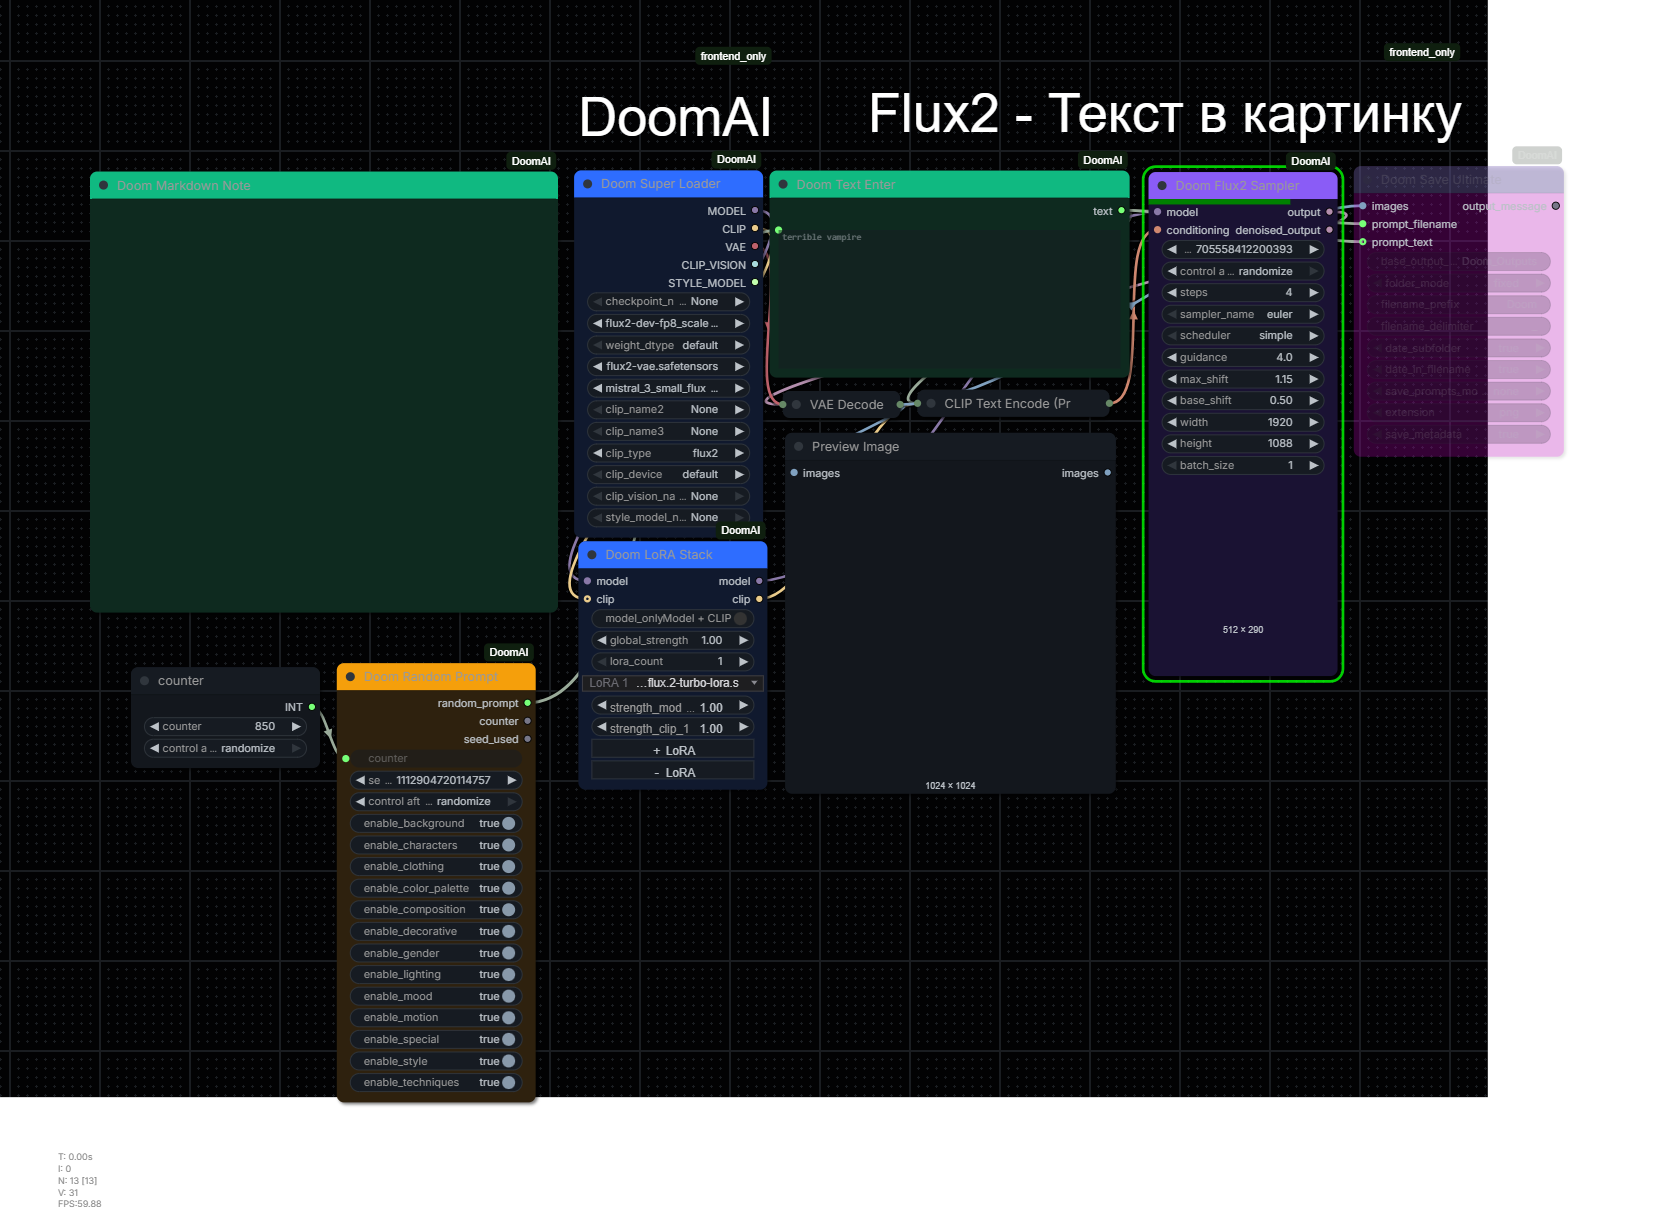Screen dimensions: 1653x1219
Task: Click the clip input port on LoRA Stack
Action: tap(588, 599)
